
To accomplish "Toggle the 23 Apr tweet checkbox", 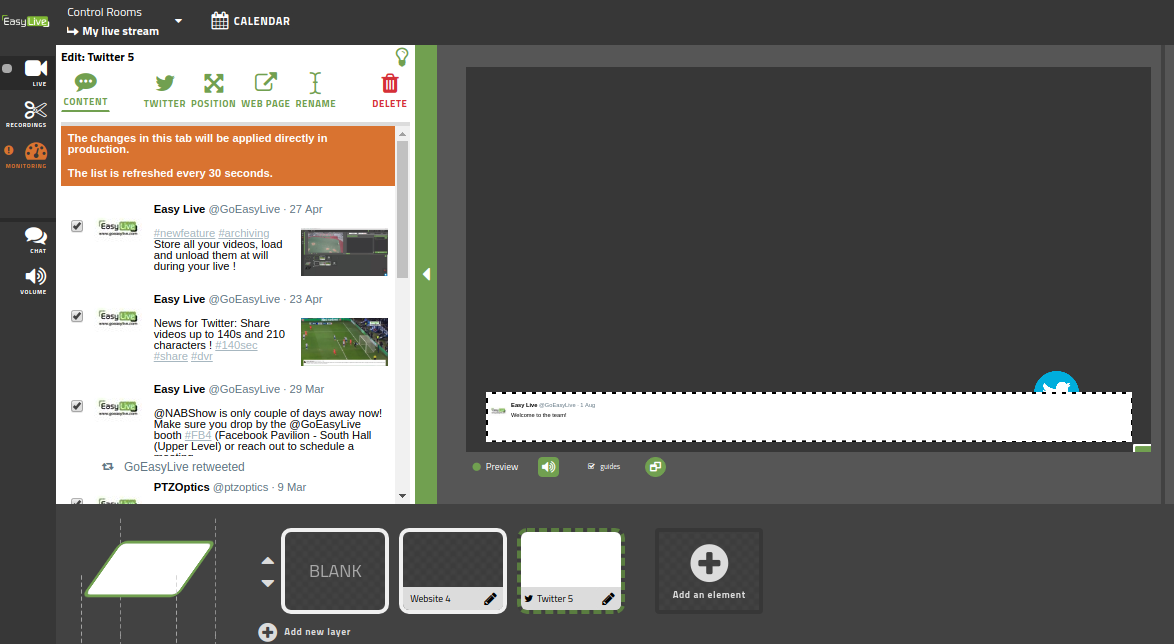I will tap(77, 316).
